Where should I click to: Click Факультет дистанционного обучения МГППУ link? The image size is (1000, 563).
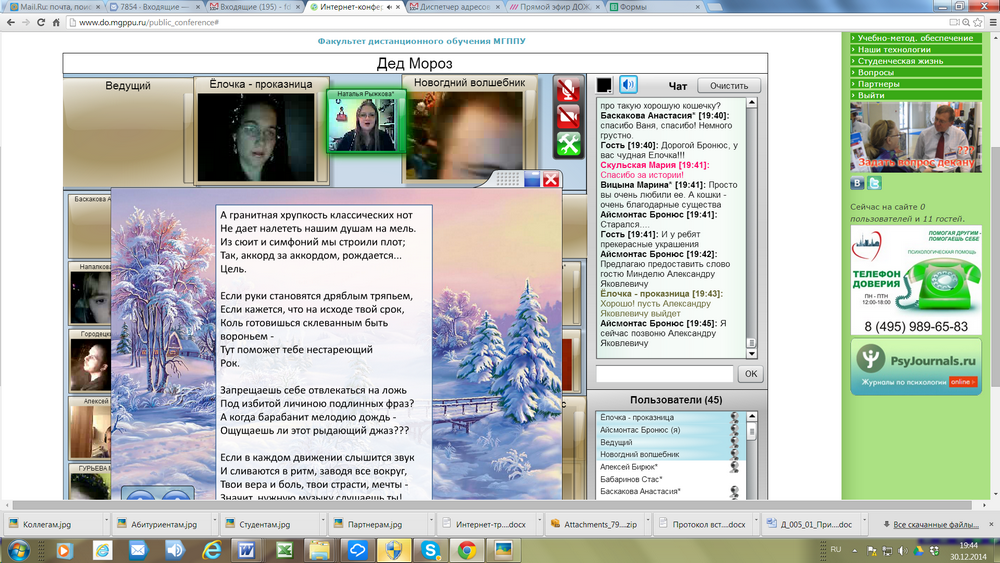click(x=422, y=41)
